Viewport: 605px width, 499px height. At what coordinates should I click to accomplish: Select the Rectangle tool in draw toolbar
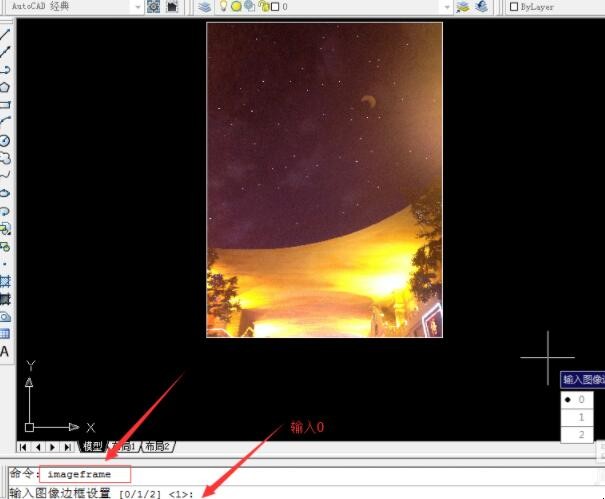[x=5, y=104]
